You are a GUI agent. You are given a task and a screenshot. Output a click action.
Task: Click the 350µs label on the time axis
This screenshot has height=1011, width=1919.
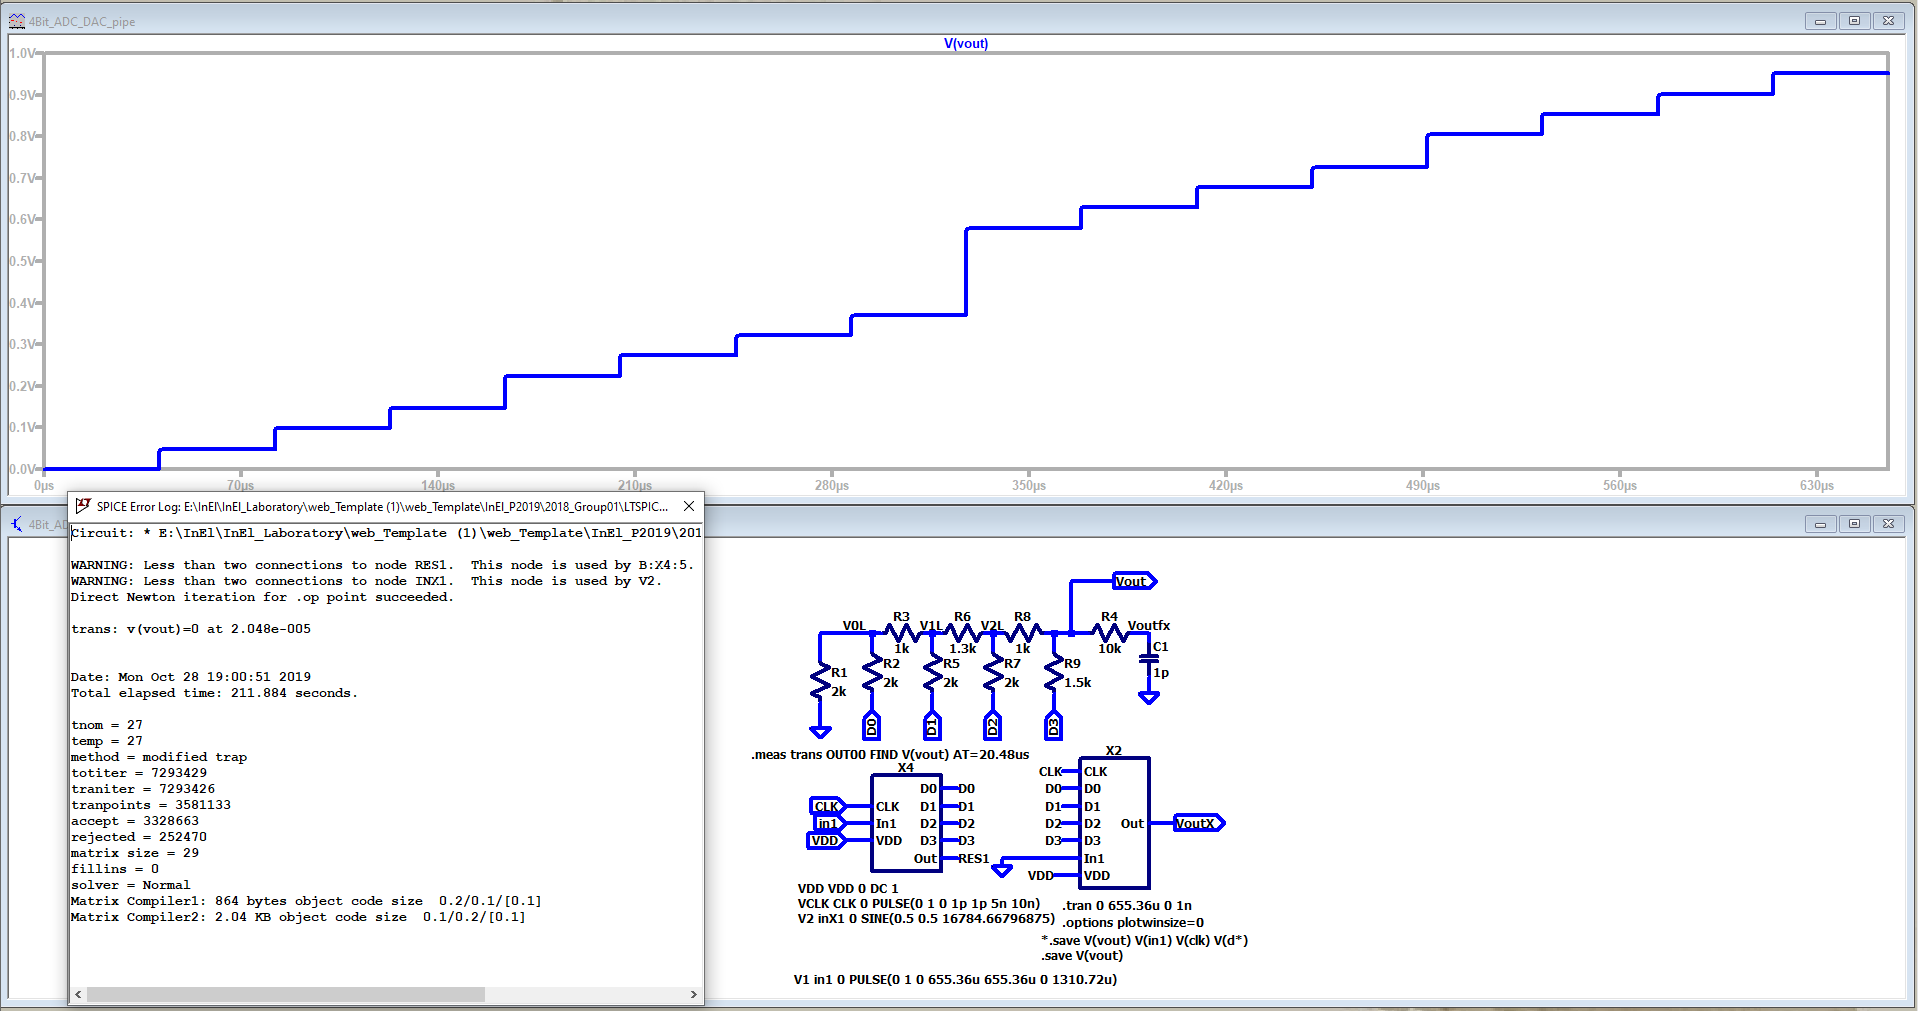(x=1028, y=485)
